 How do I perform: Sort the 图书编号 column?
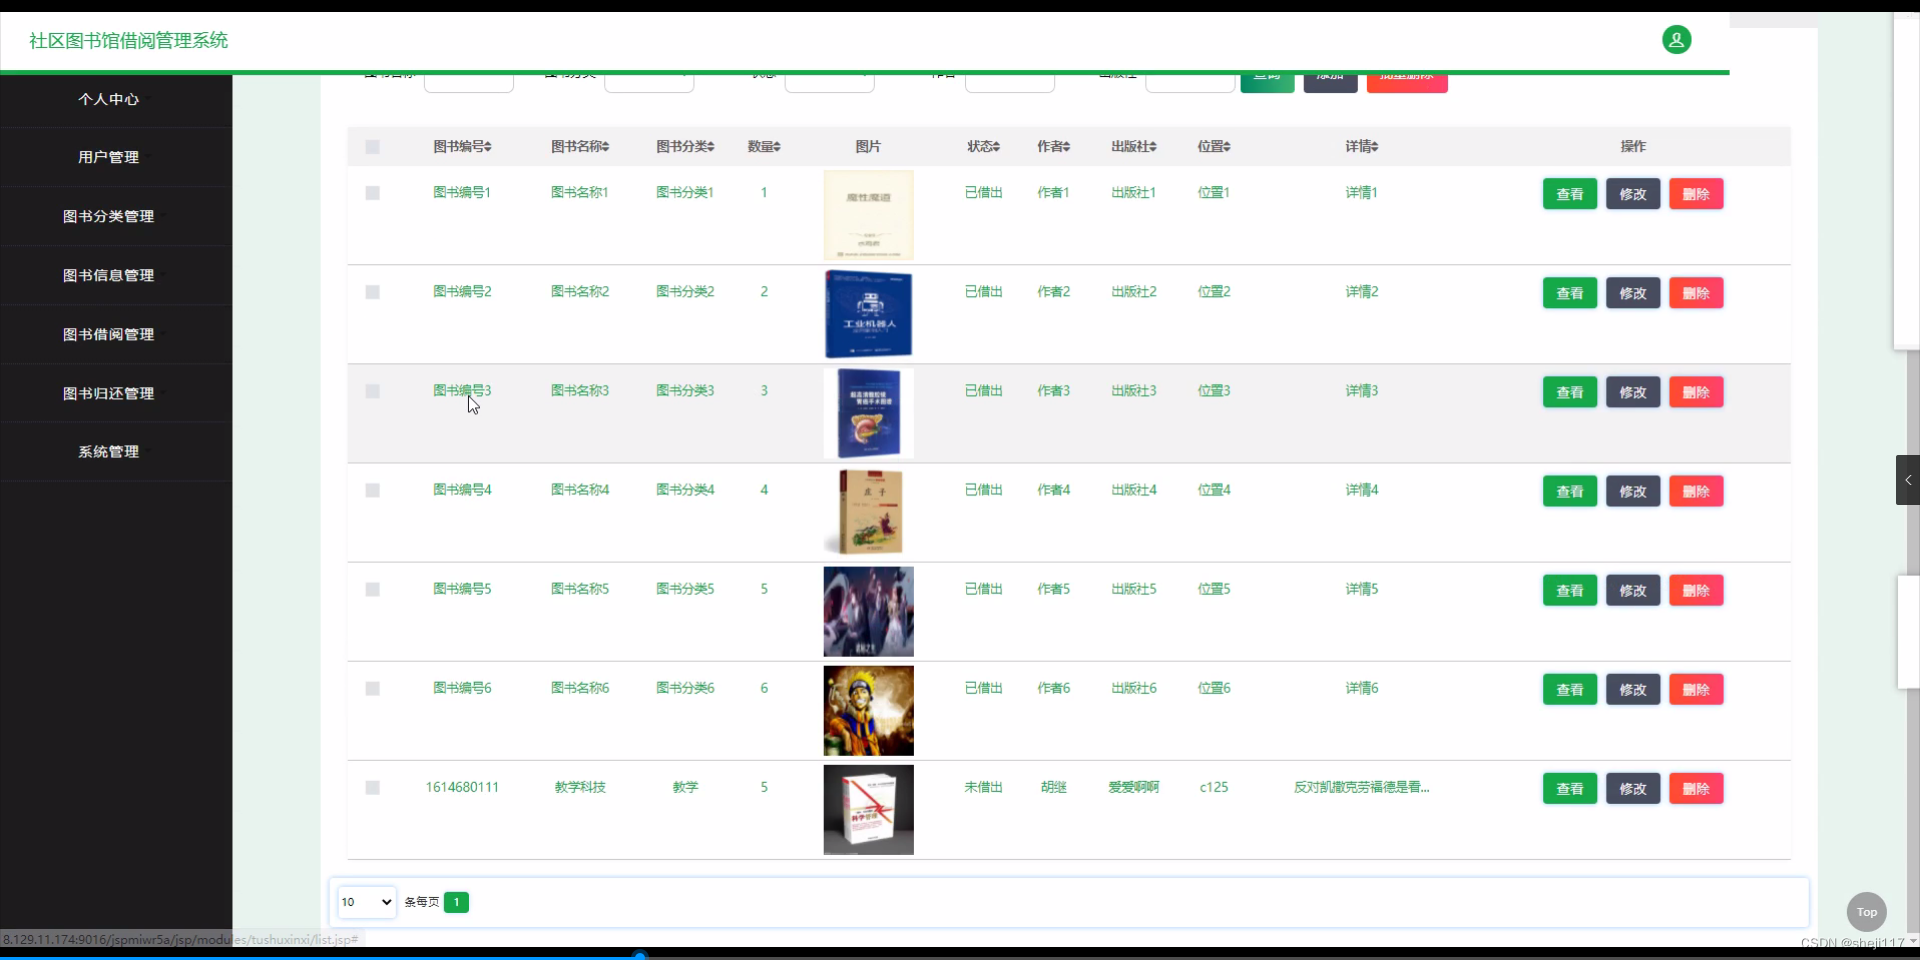(461, 146)
